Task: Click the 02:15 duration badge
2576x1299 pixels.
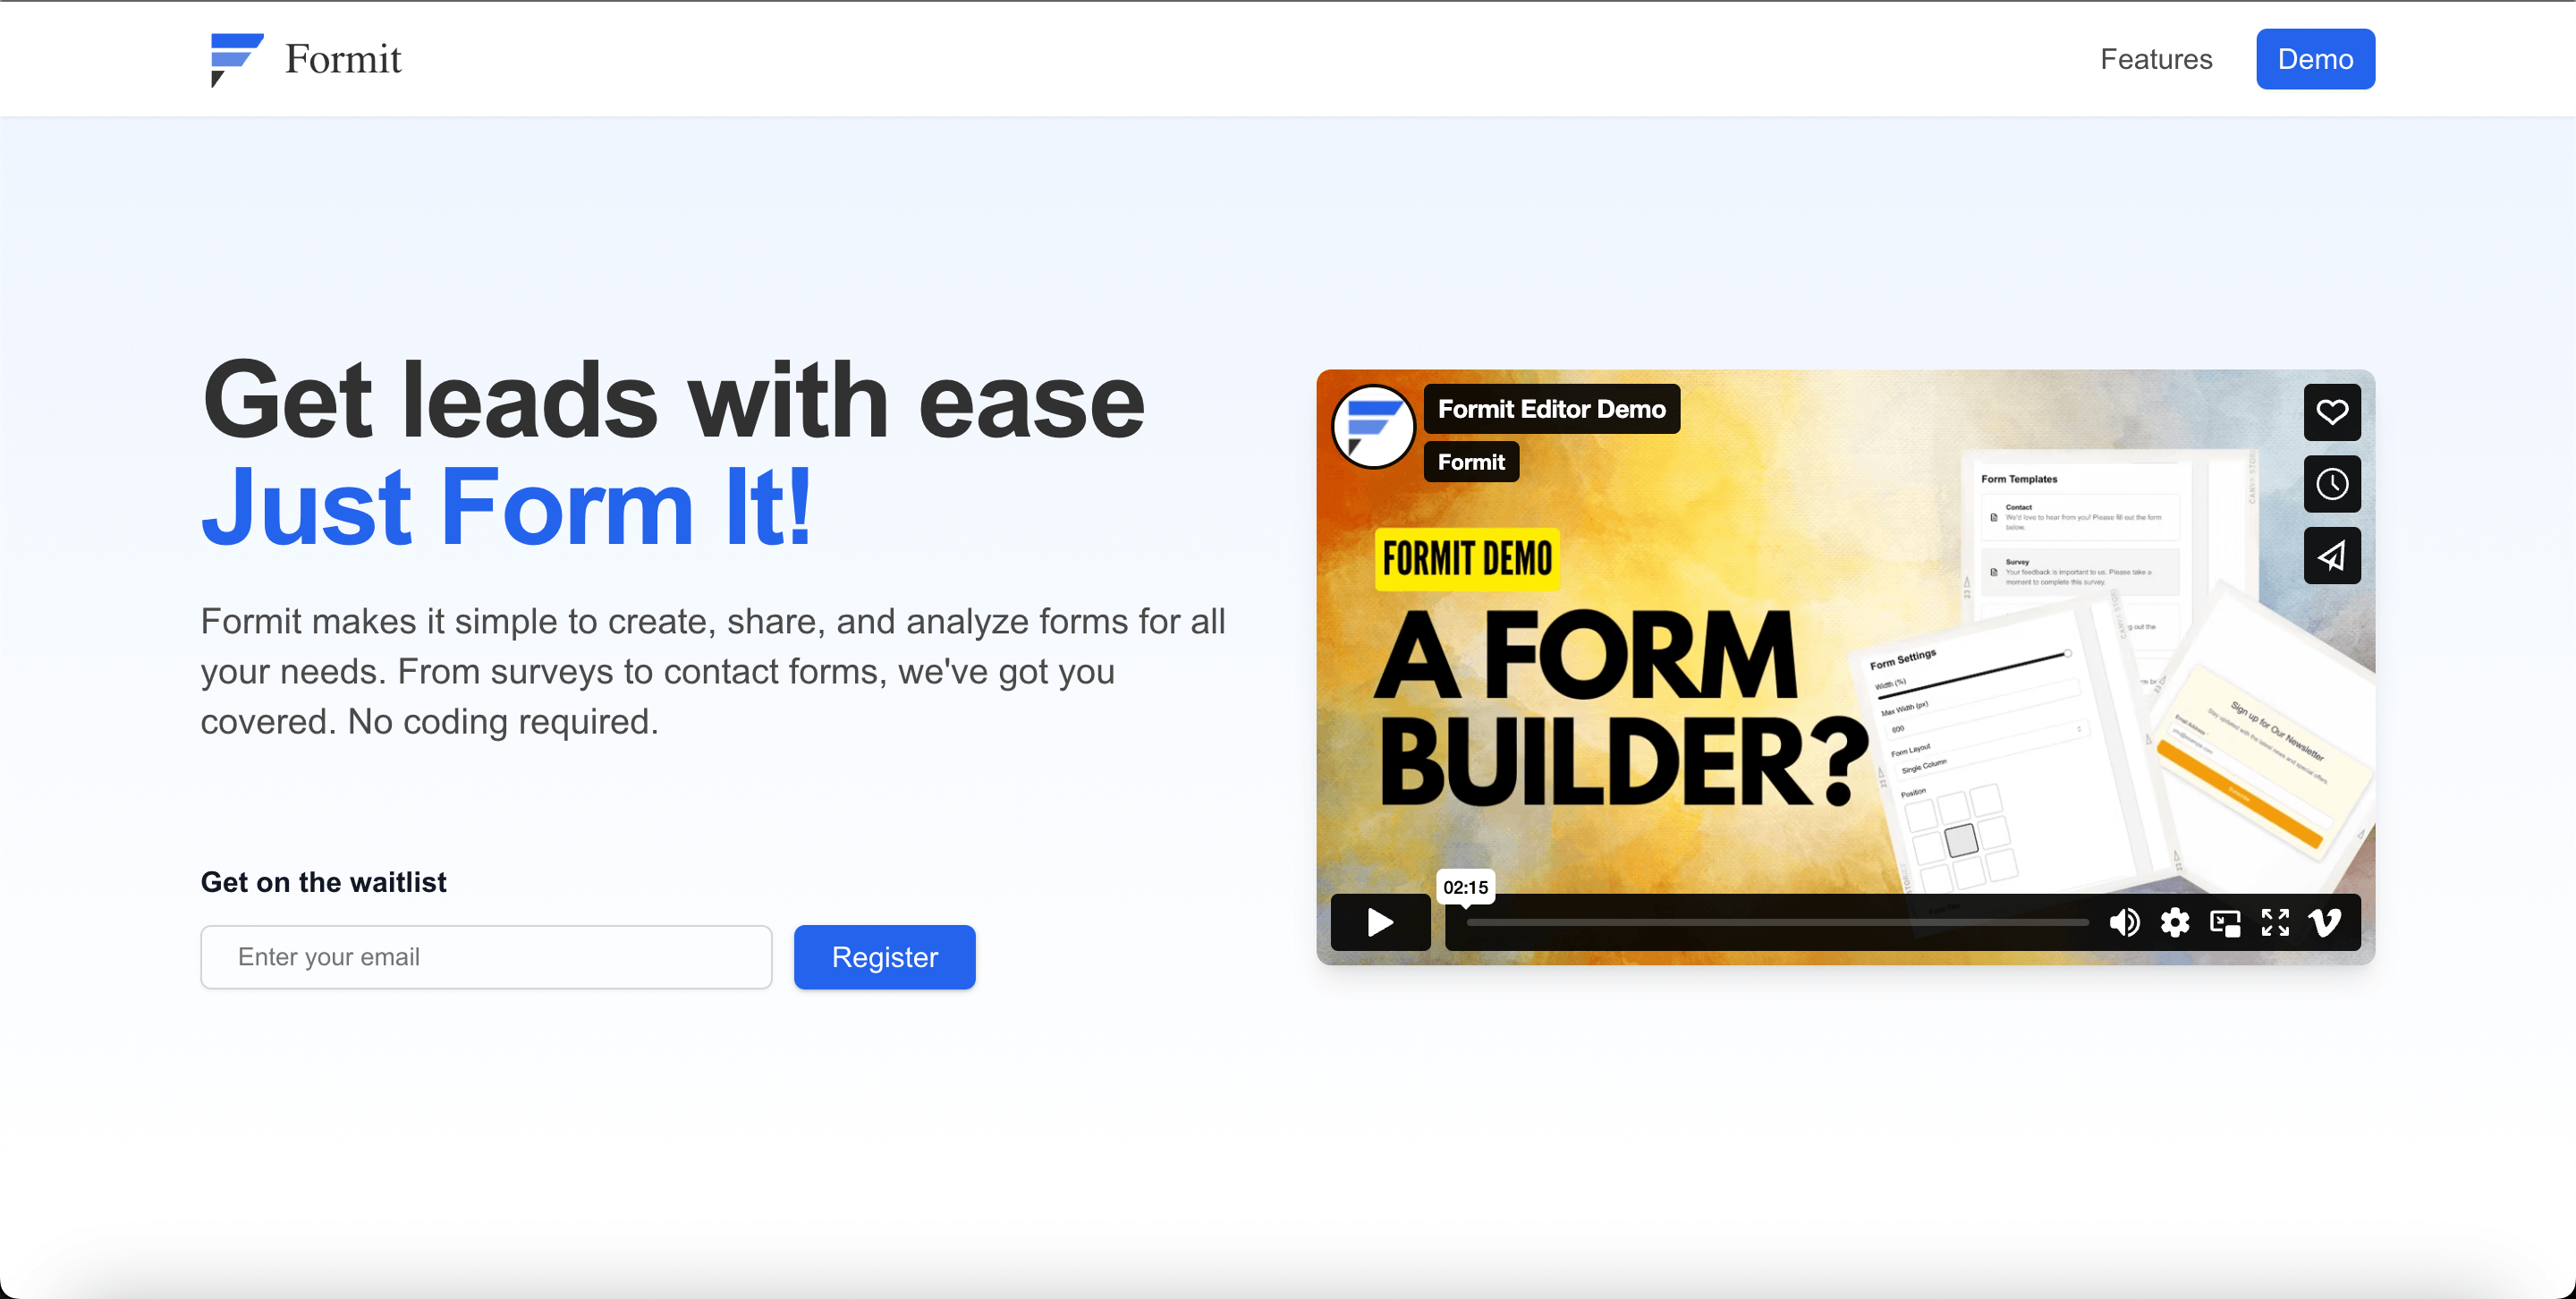Action: point(1465,887)
